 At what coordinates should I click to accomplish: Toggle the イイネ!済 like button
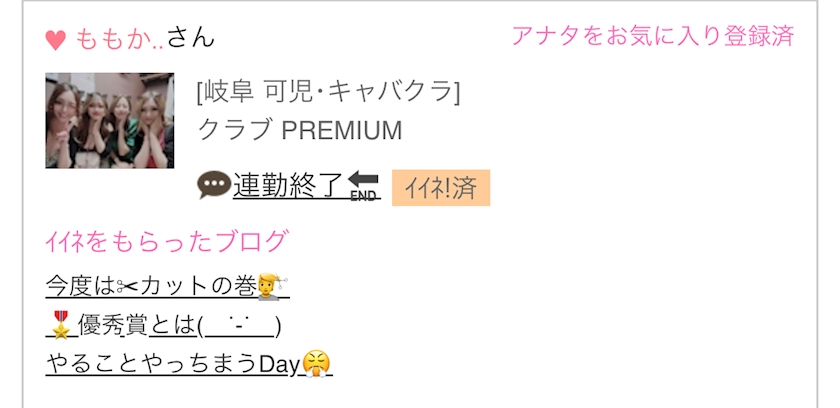[x=440, y=187]
